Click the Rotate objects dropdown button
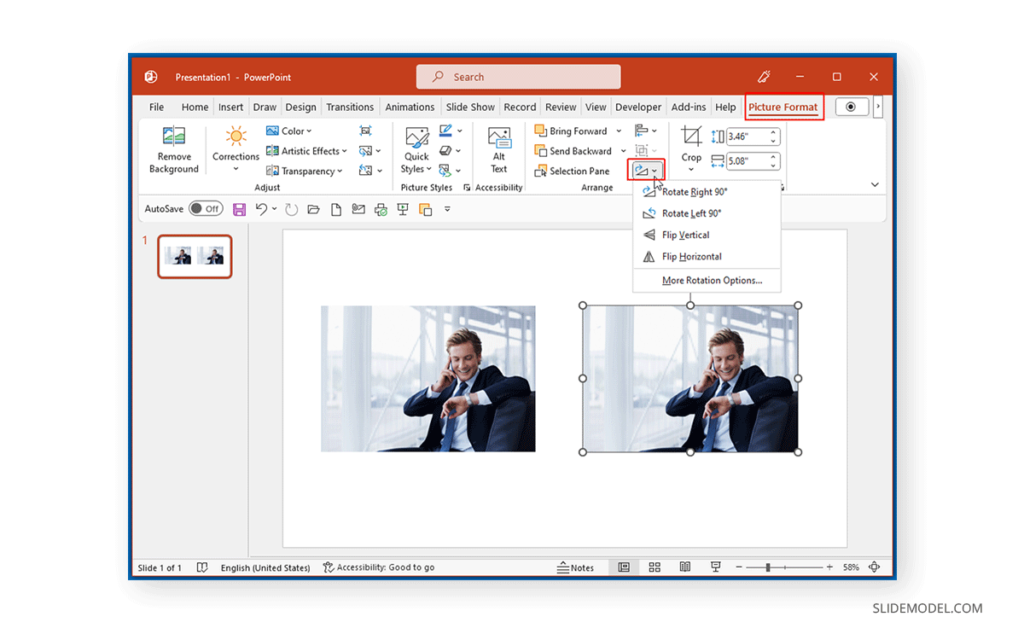The width and height of the screenshot is (1024, 634). (x=646, y=170)
